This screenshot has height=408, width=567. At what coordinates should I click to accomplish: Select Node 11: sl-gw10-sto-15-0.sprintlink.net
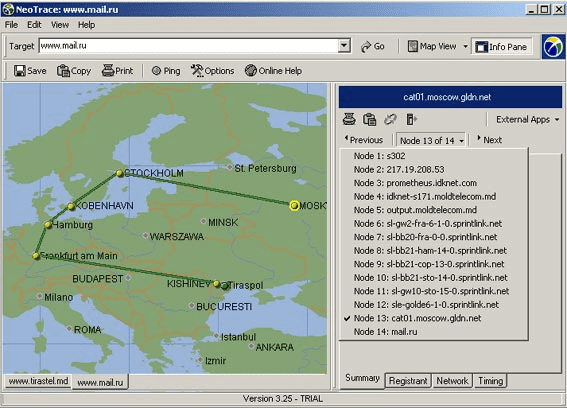click(x=434, y=291)
